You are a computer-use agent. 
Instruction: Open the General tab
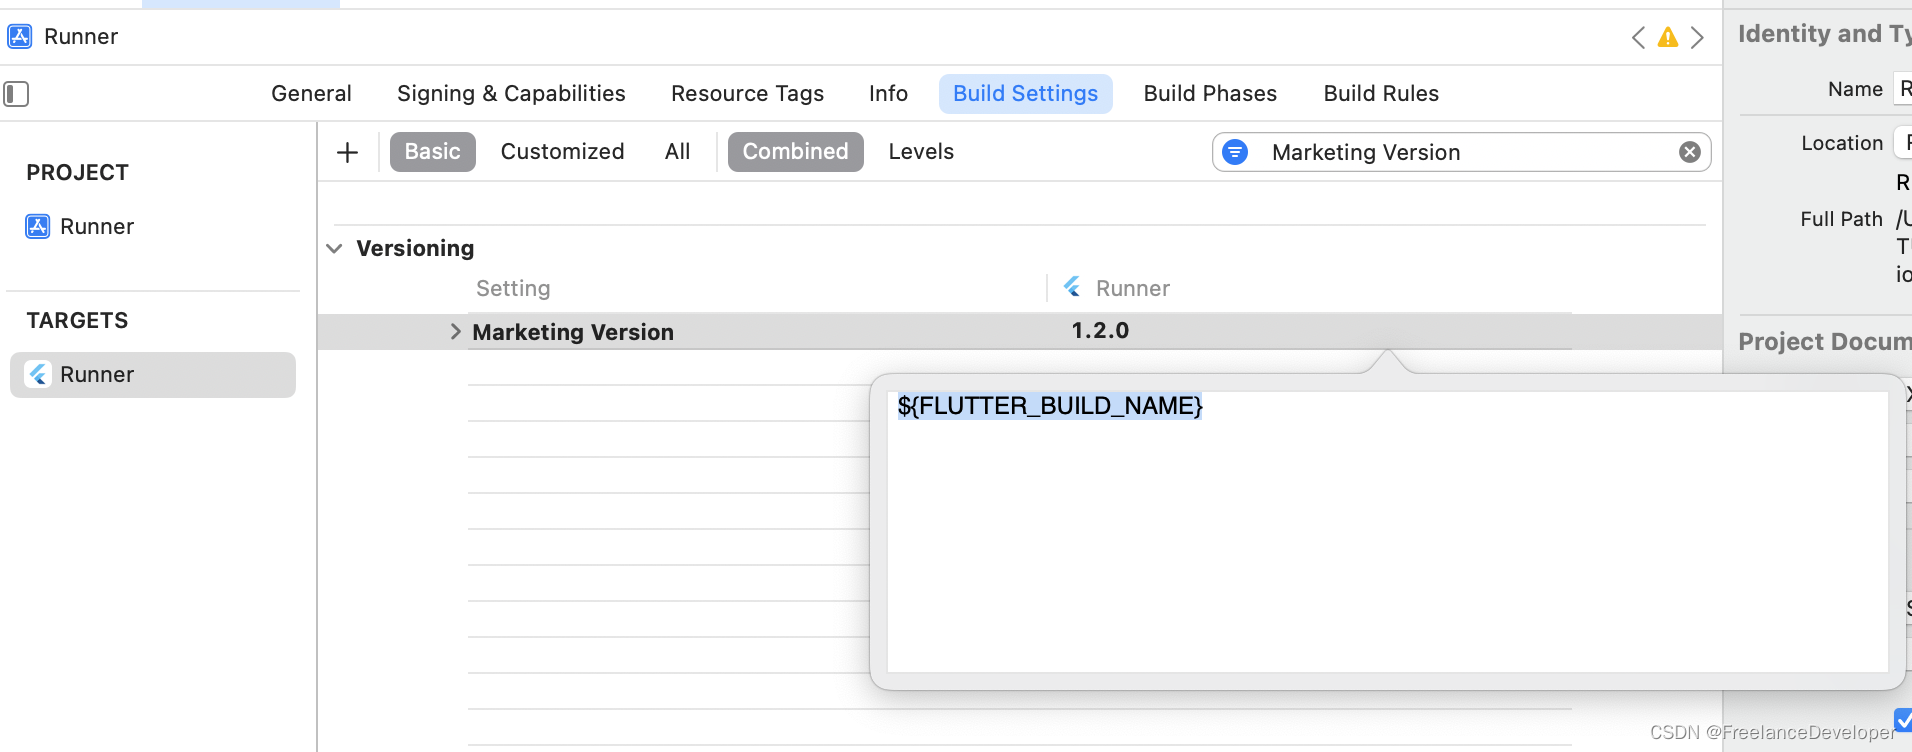pyautogui.click(x=311, y=94)
